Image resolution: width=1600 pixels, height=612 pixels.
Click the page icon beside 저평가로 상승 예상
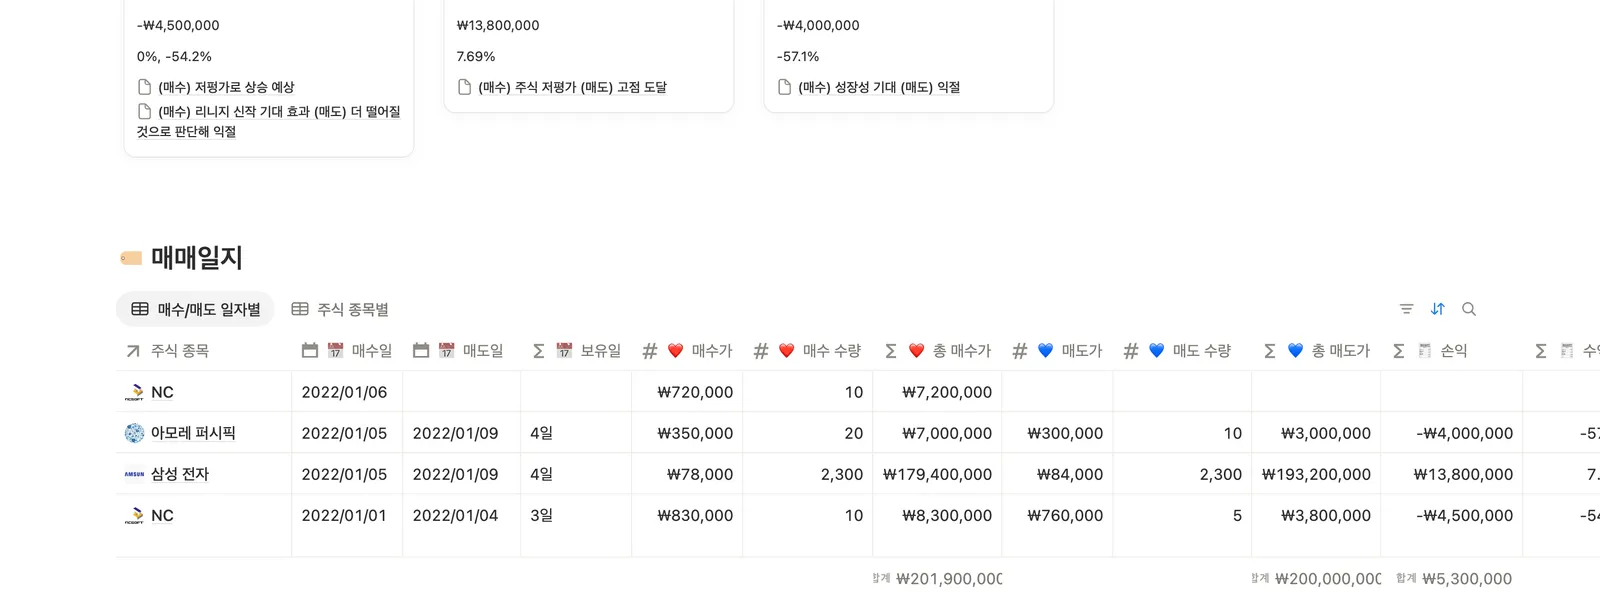point(145,87)
